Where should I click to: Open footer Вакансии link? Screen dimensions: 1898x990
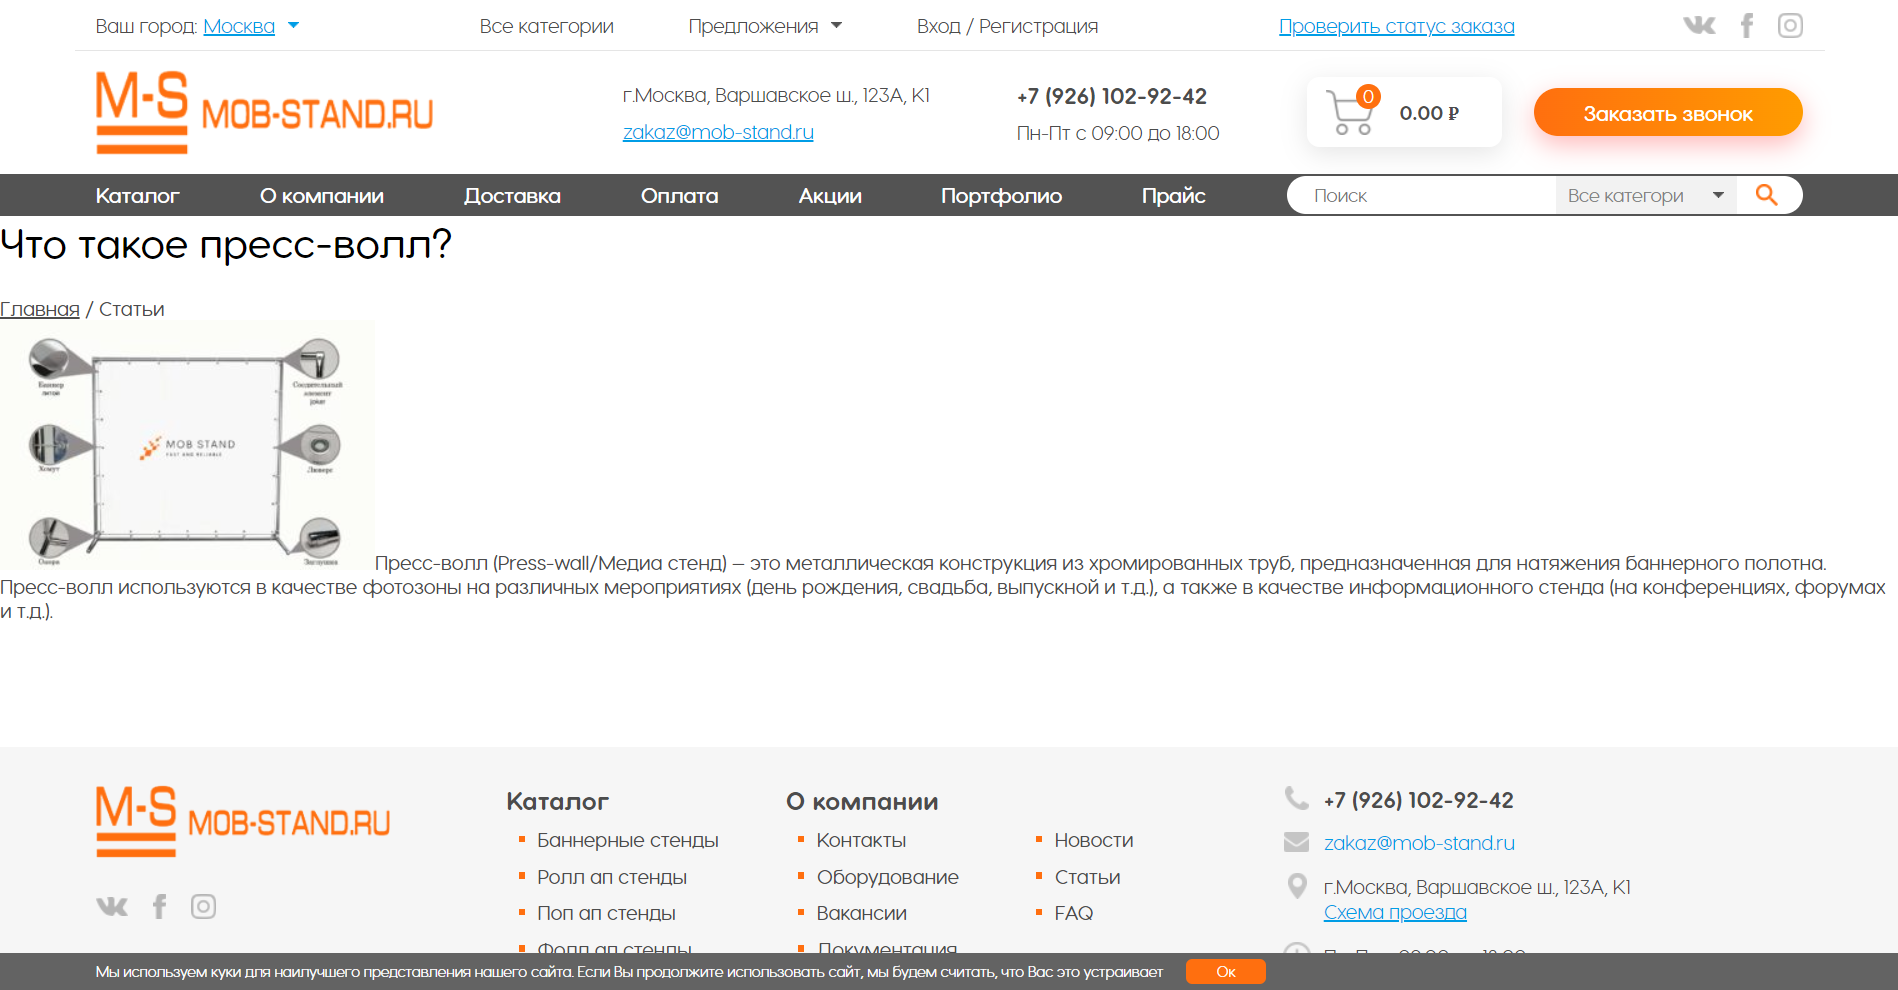(x=862, y=913)
